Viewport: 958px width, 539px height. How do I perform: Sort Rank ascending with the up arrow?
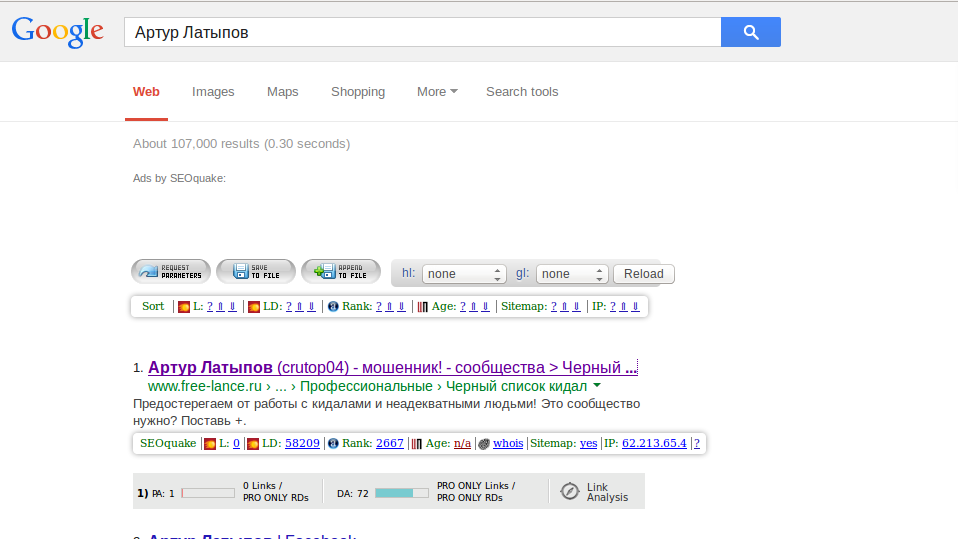coord(389,306)
